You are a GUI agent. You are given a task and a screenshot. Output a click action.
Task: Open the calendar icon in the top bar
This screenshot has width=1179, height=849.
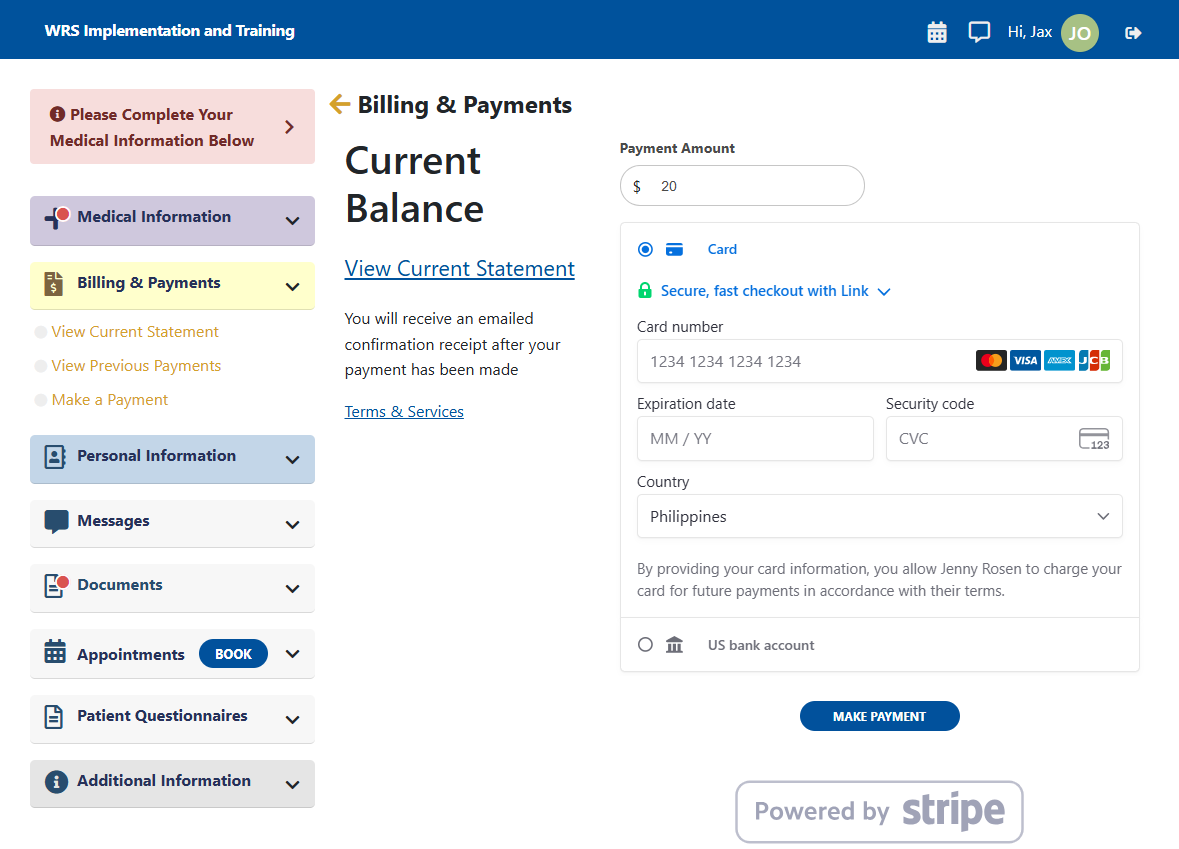[x=937, y=31]
